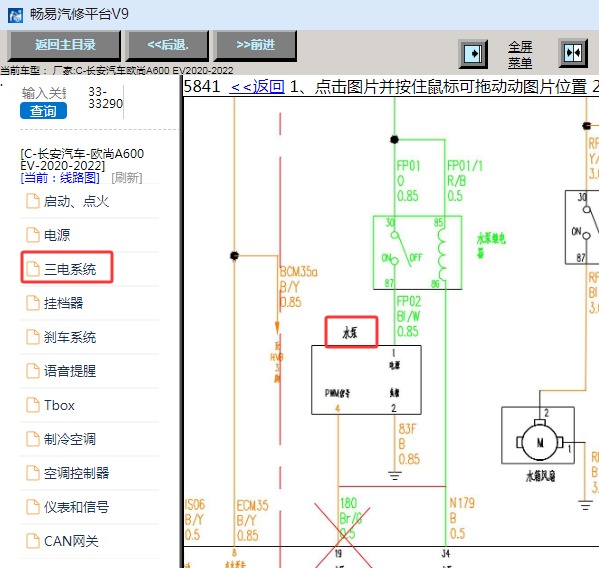Click the file icon beside Tbox

click(33, 405)
